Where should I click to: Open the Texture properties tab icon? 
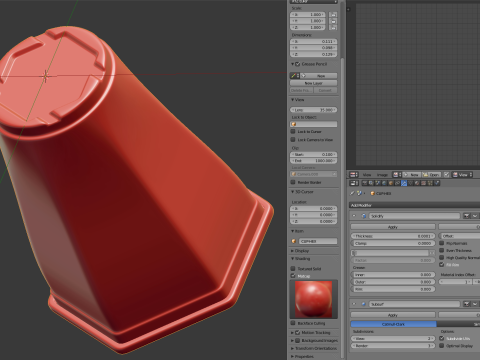point(424,183)
